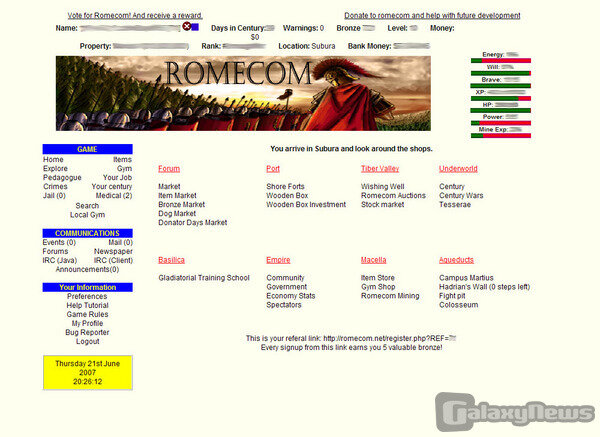Viewport: 600px width, 437px height.
Task: Open Wooden Box Investment link
Action: click(x=306, y=205)
